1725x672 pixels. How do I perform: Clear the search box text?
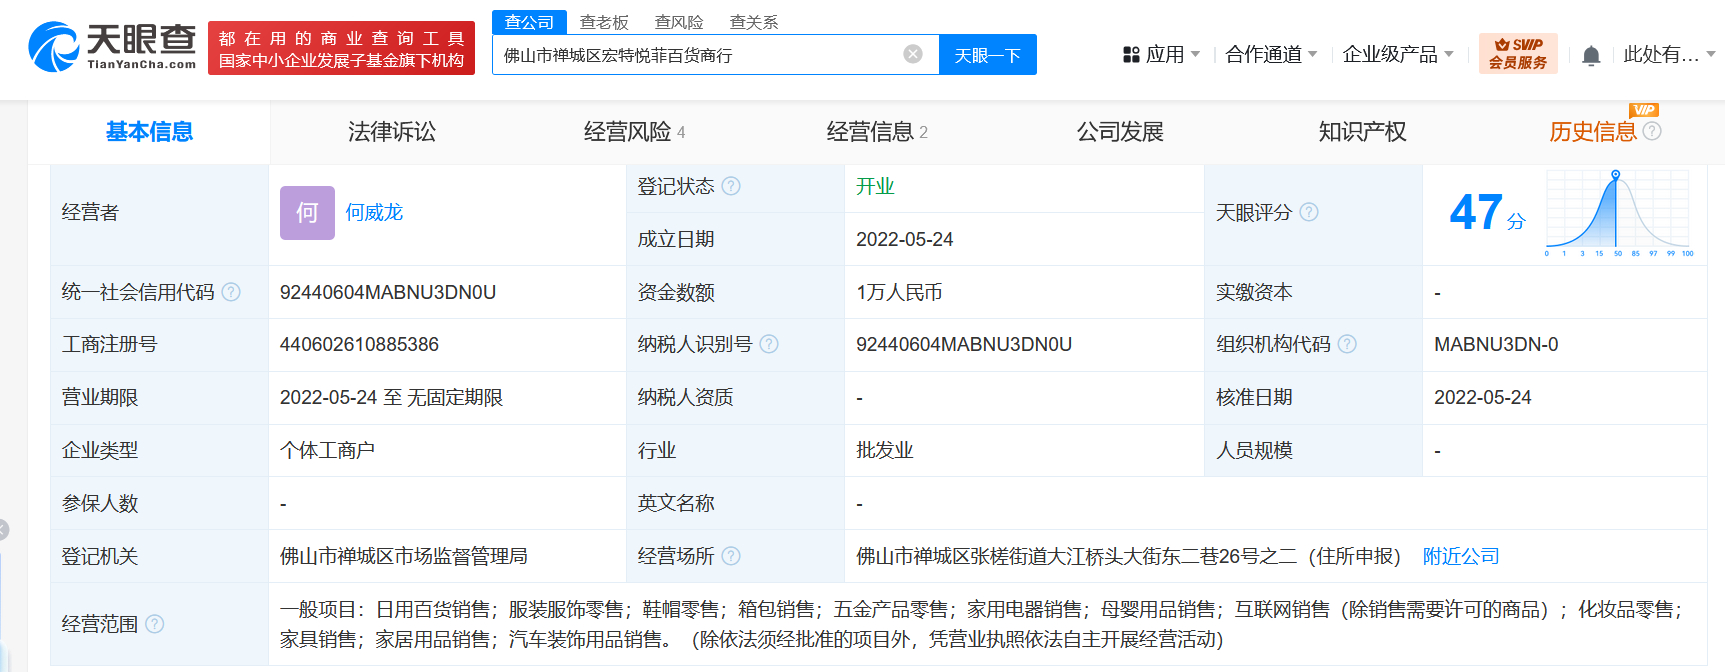(913, 54)
